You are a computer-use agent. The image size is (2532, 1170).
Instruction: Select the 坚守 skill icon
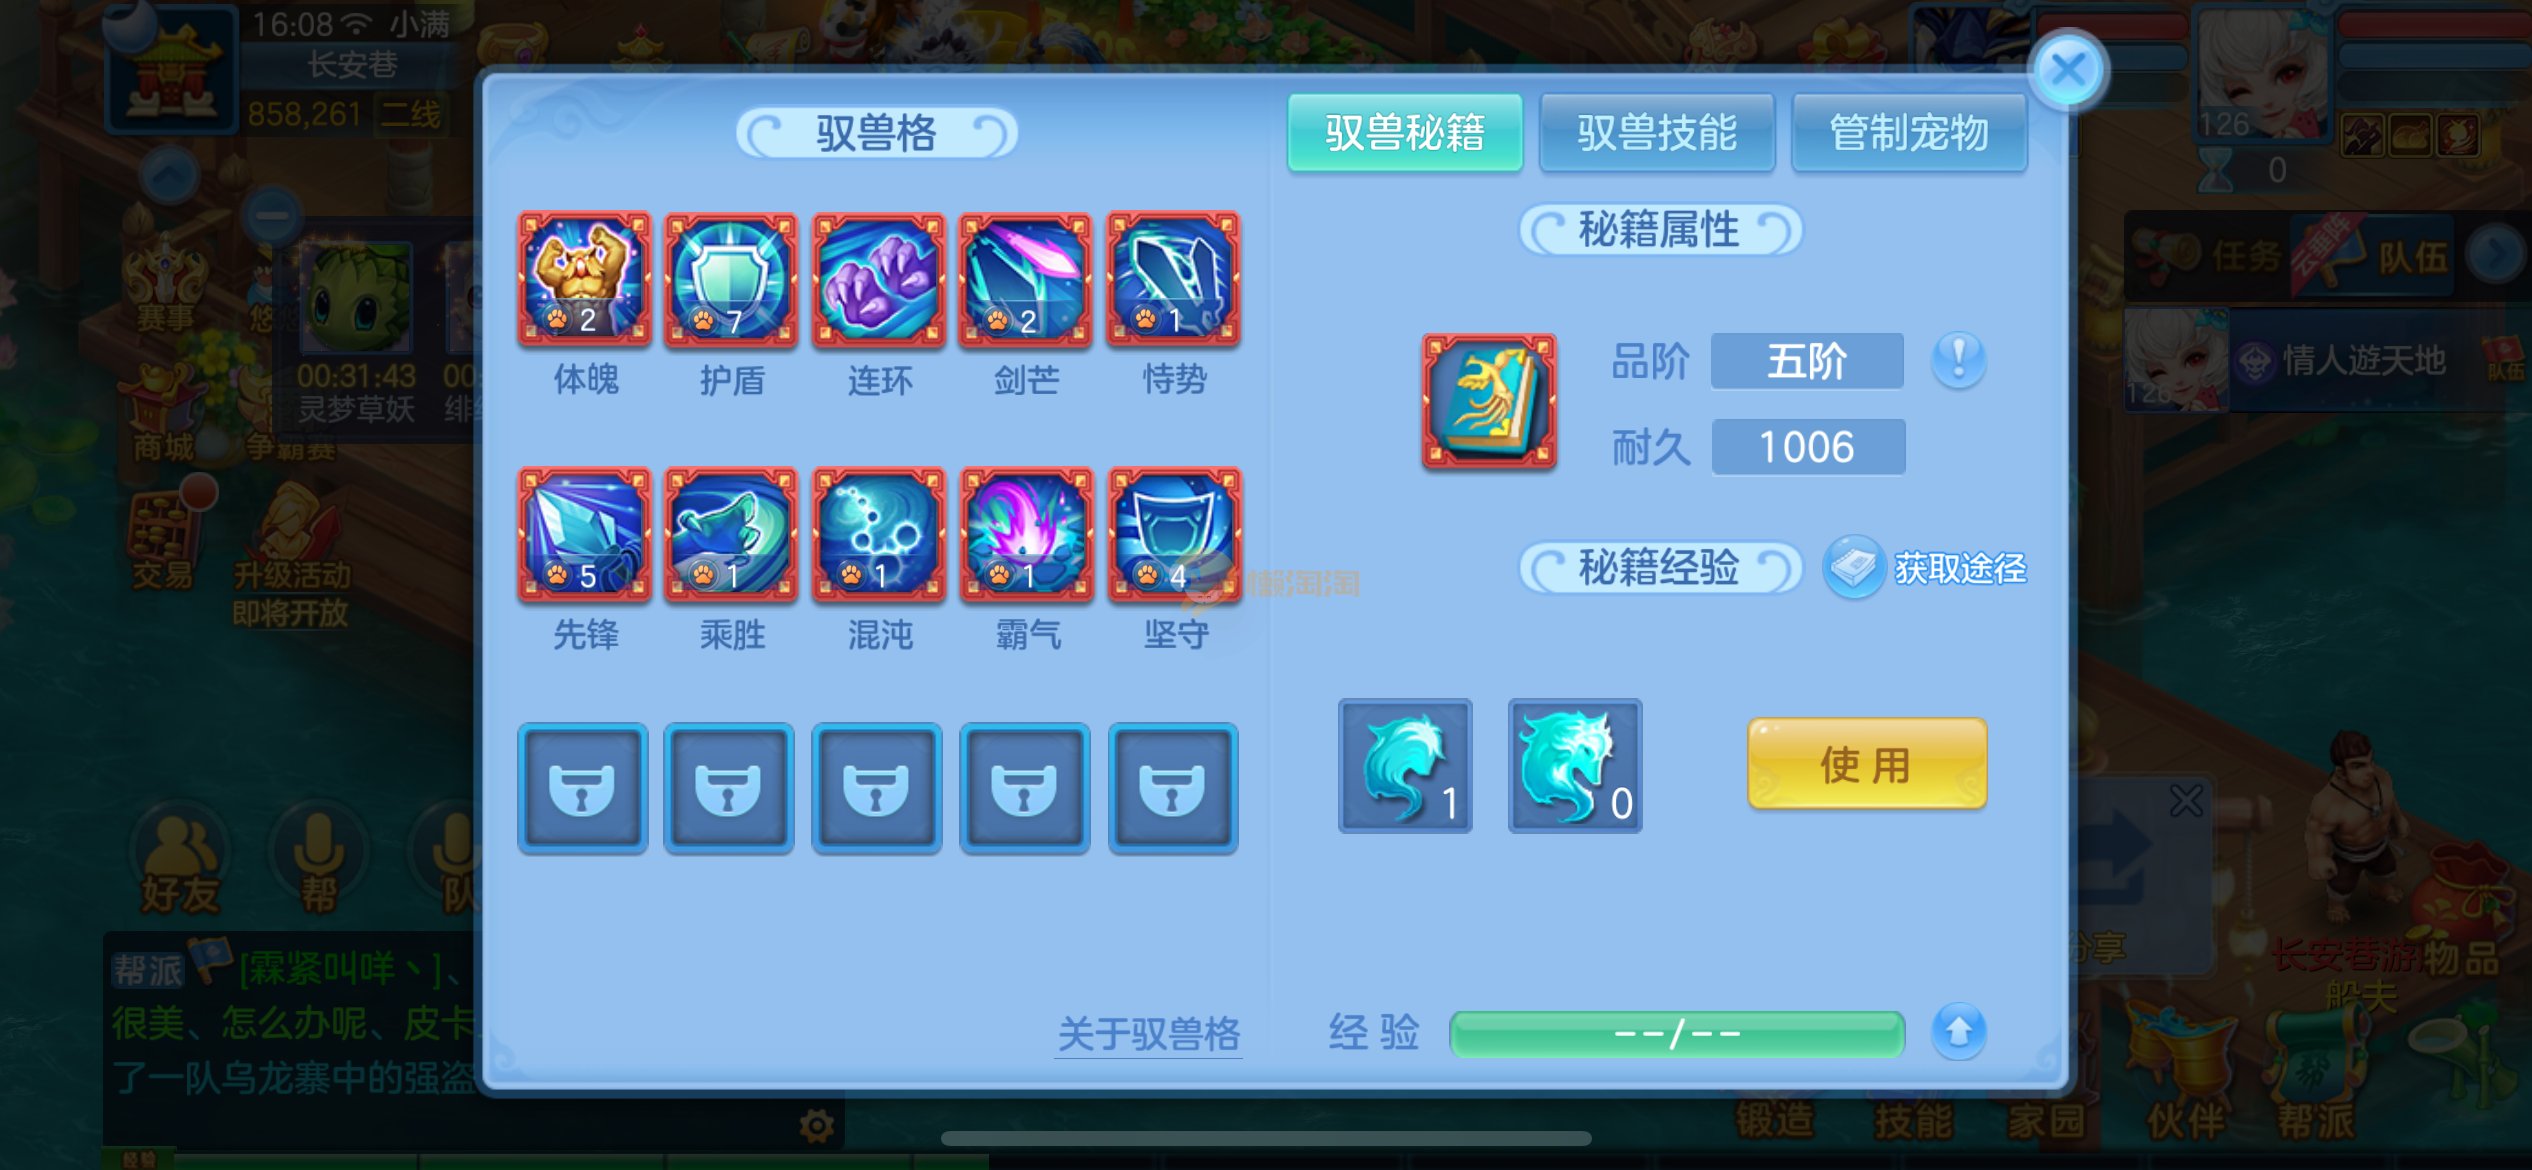tap(1174, 535)
